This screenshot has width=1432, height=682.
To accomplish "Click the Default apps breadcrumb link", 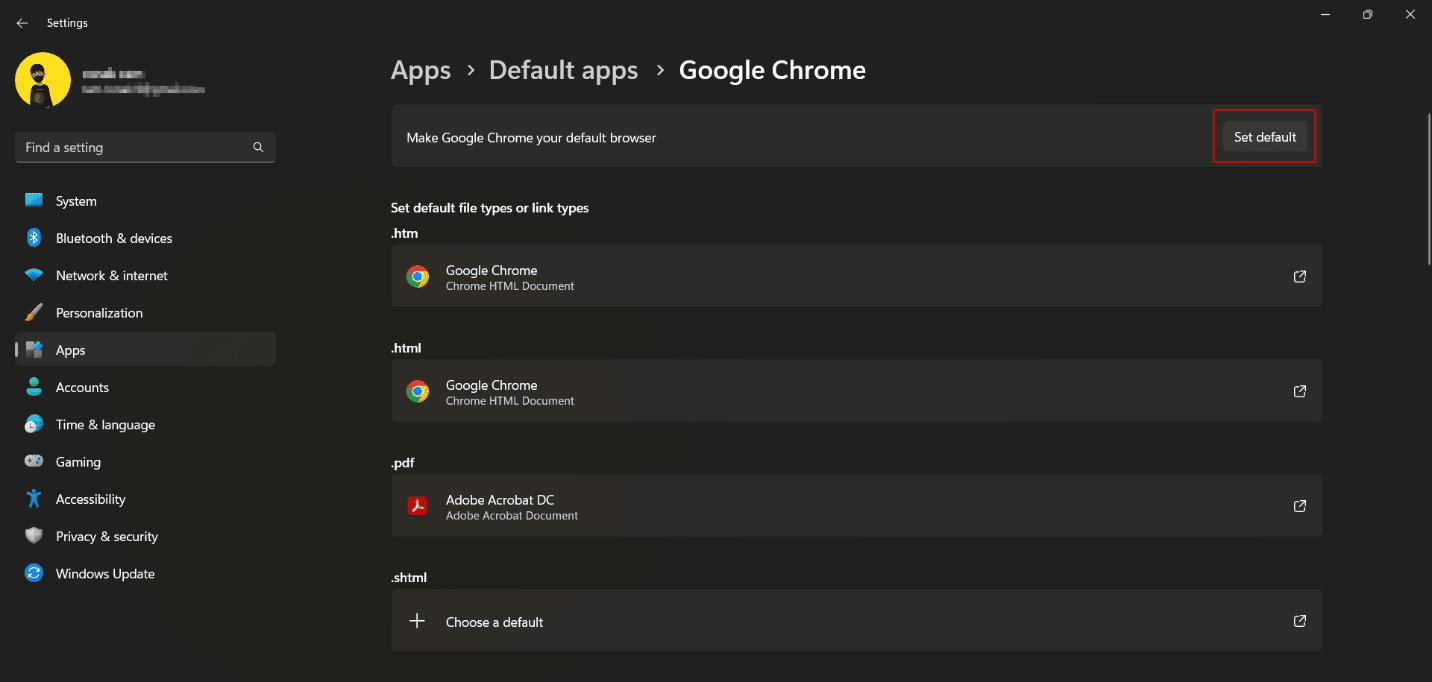I will (x=563, y=70).
